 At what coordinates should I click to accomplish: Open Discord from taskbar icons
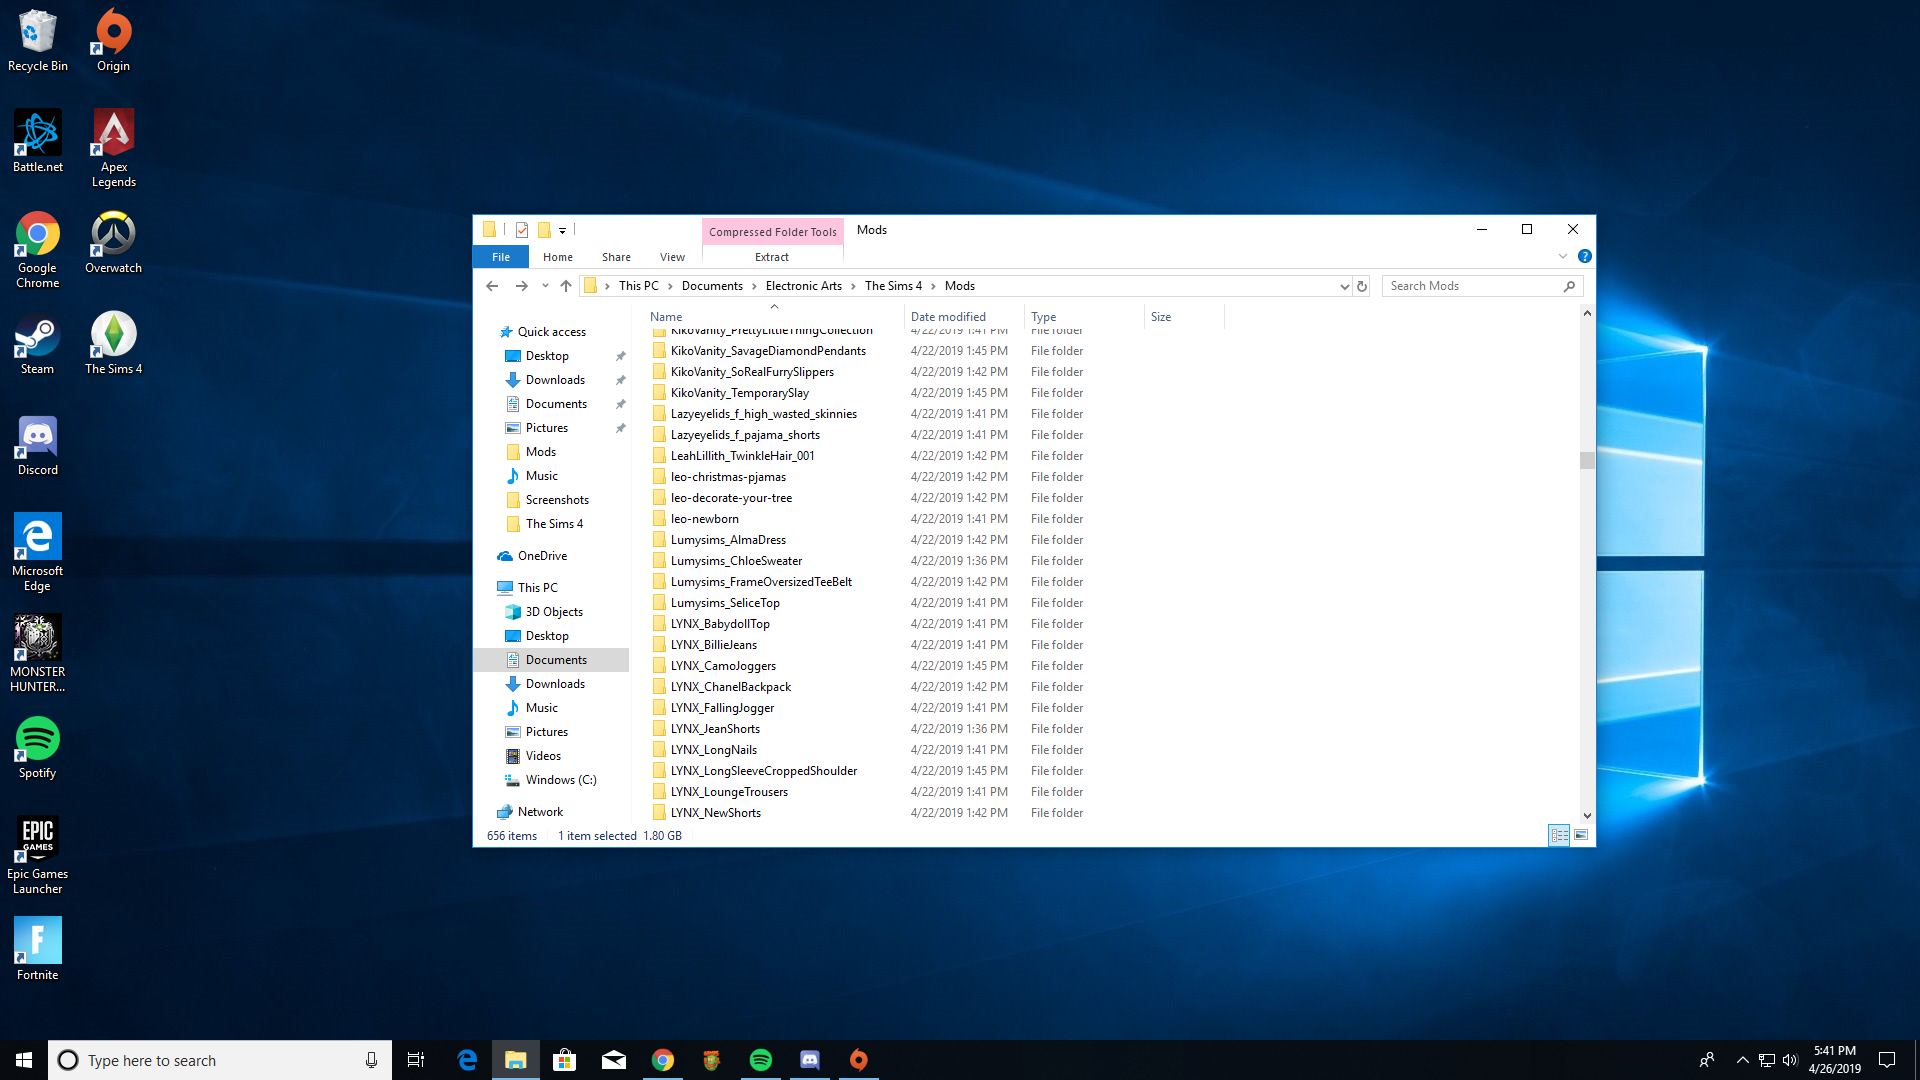tap(808, 1059)
